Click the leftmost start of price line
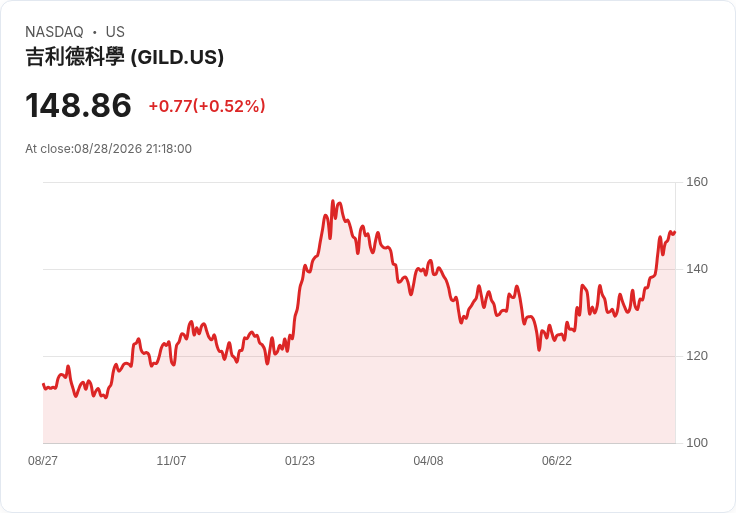The width and height of the screenshot is (736, 513). point(43,384)
